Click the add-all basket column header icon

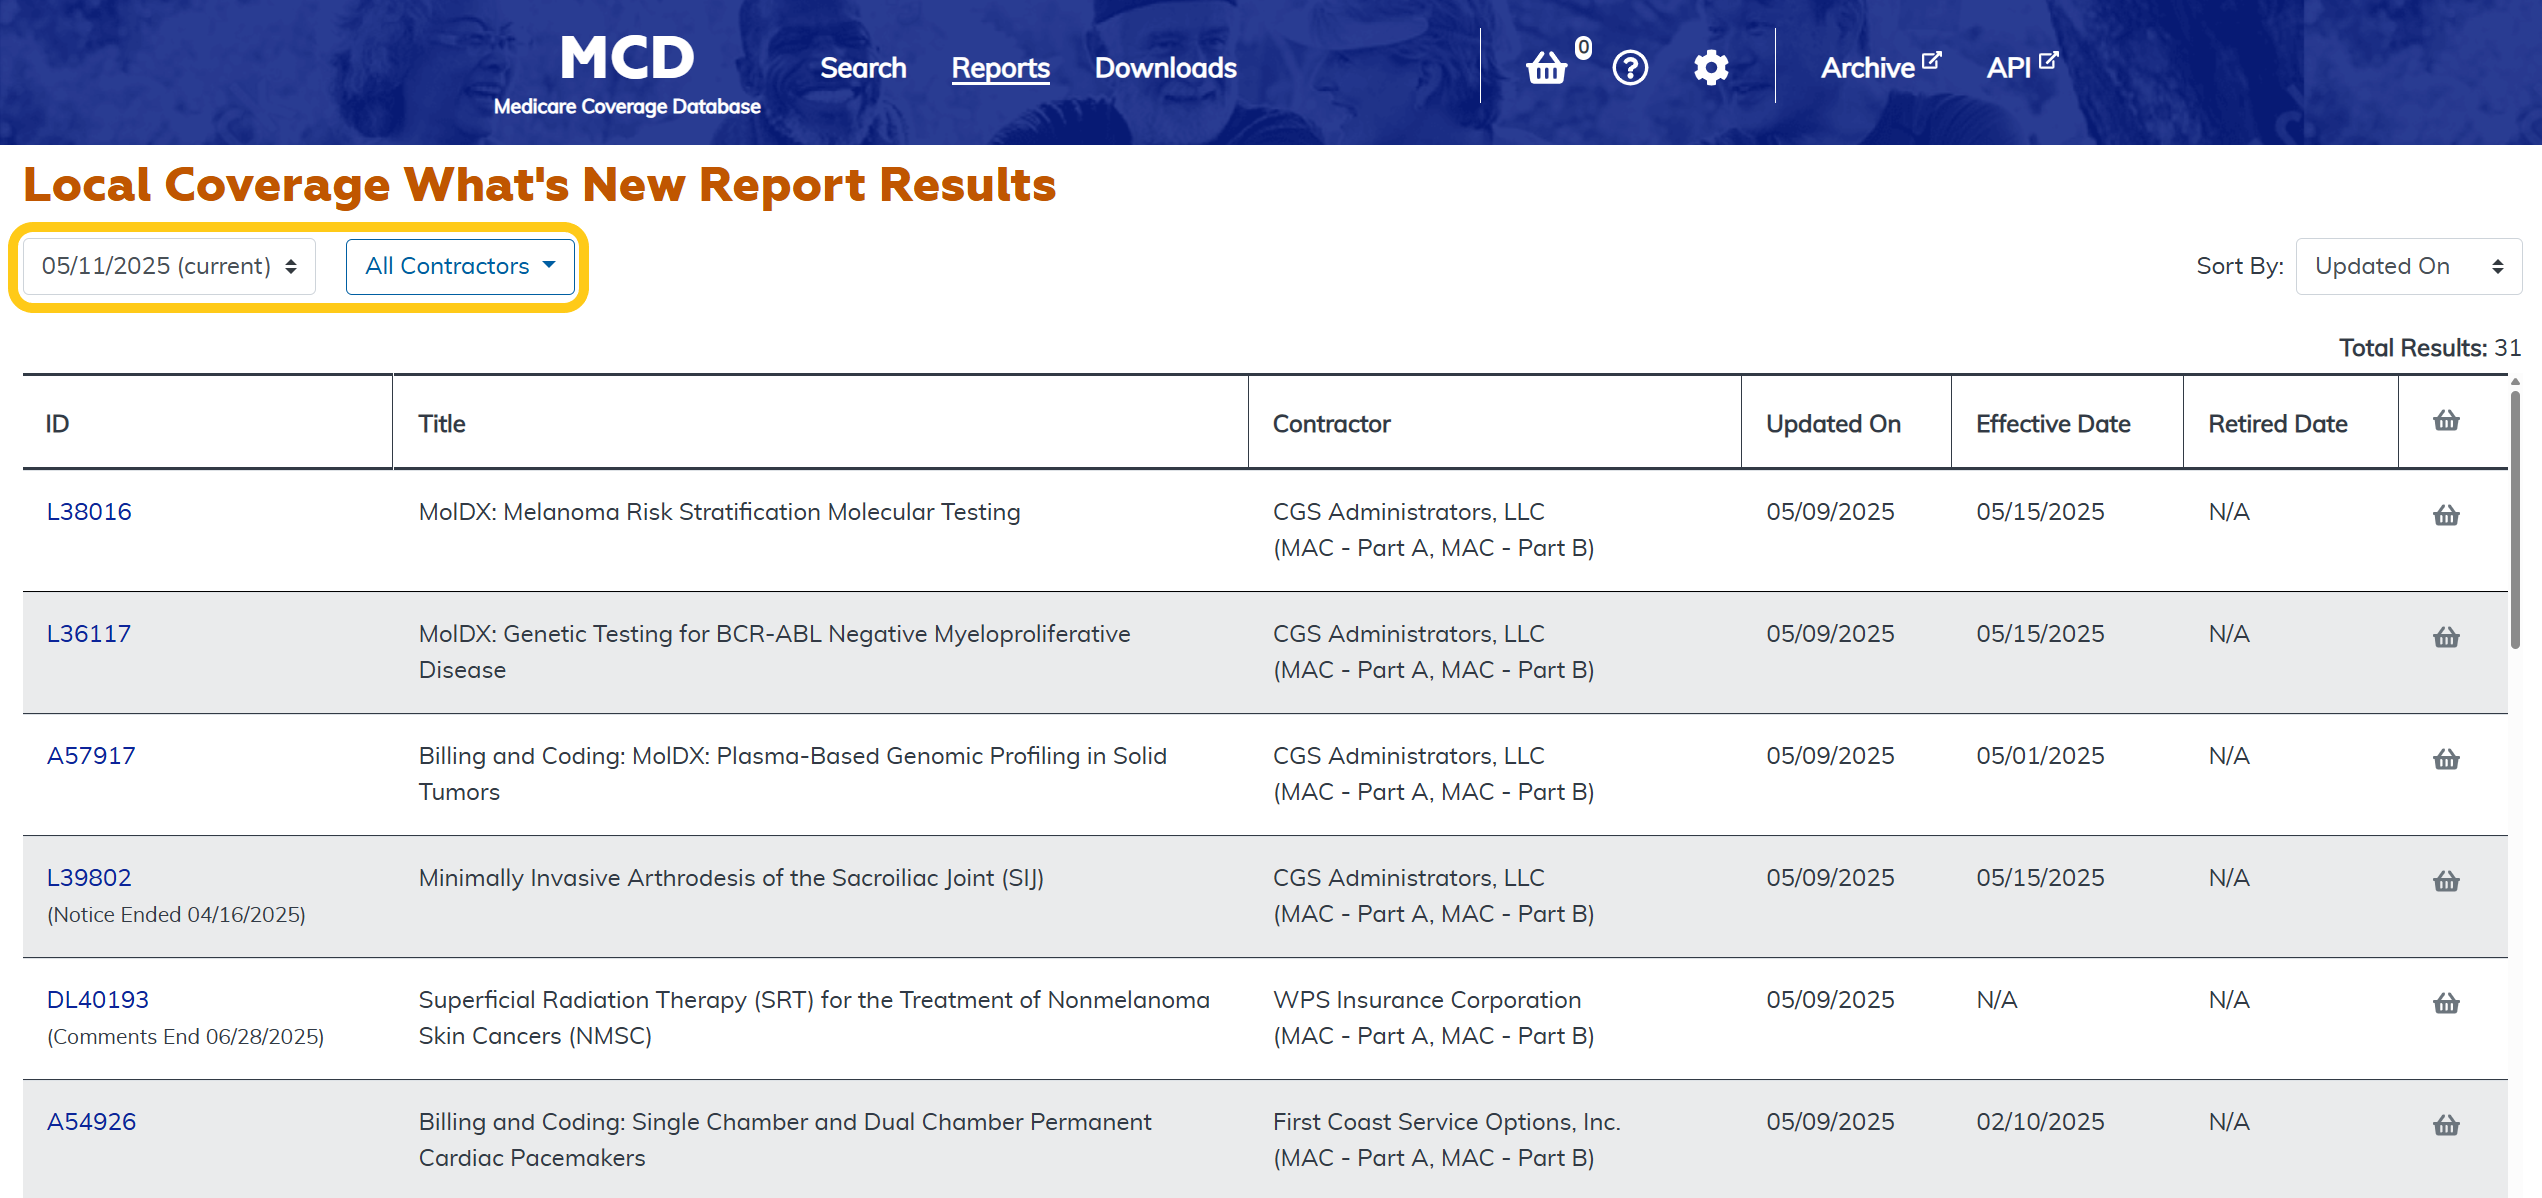pyautogui.click(x=2446, y=421)
